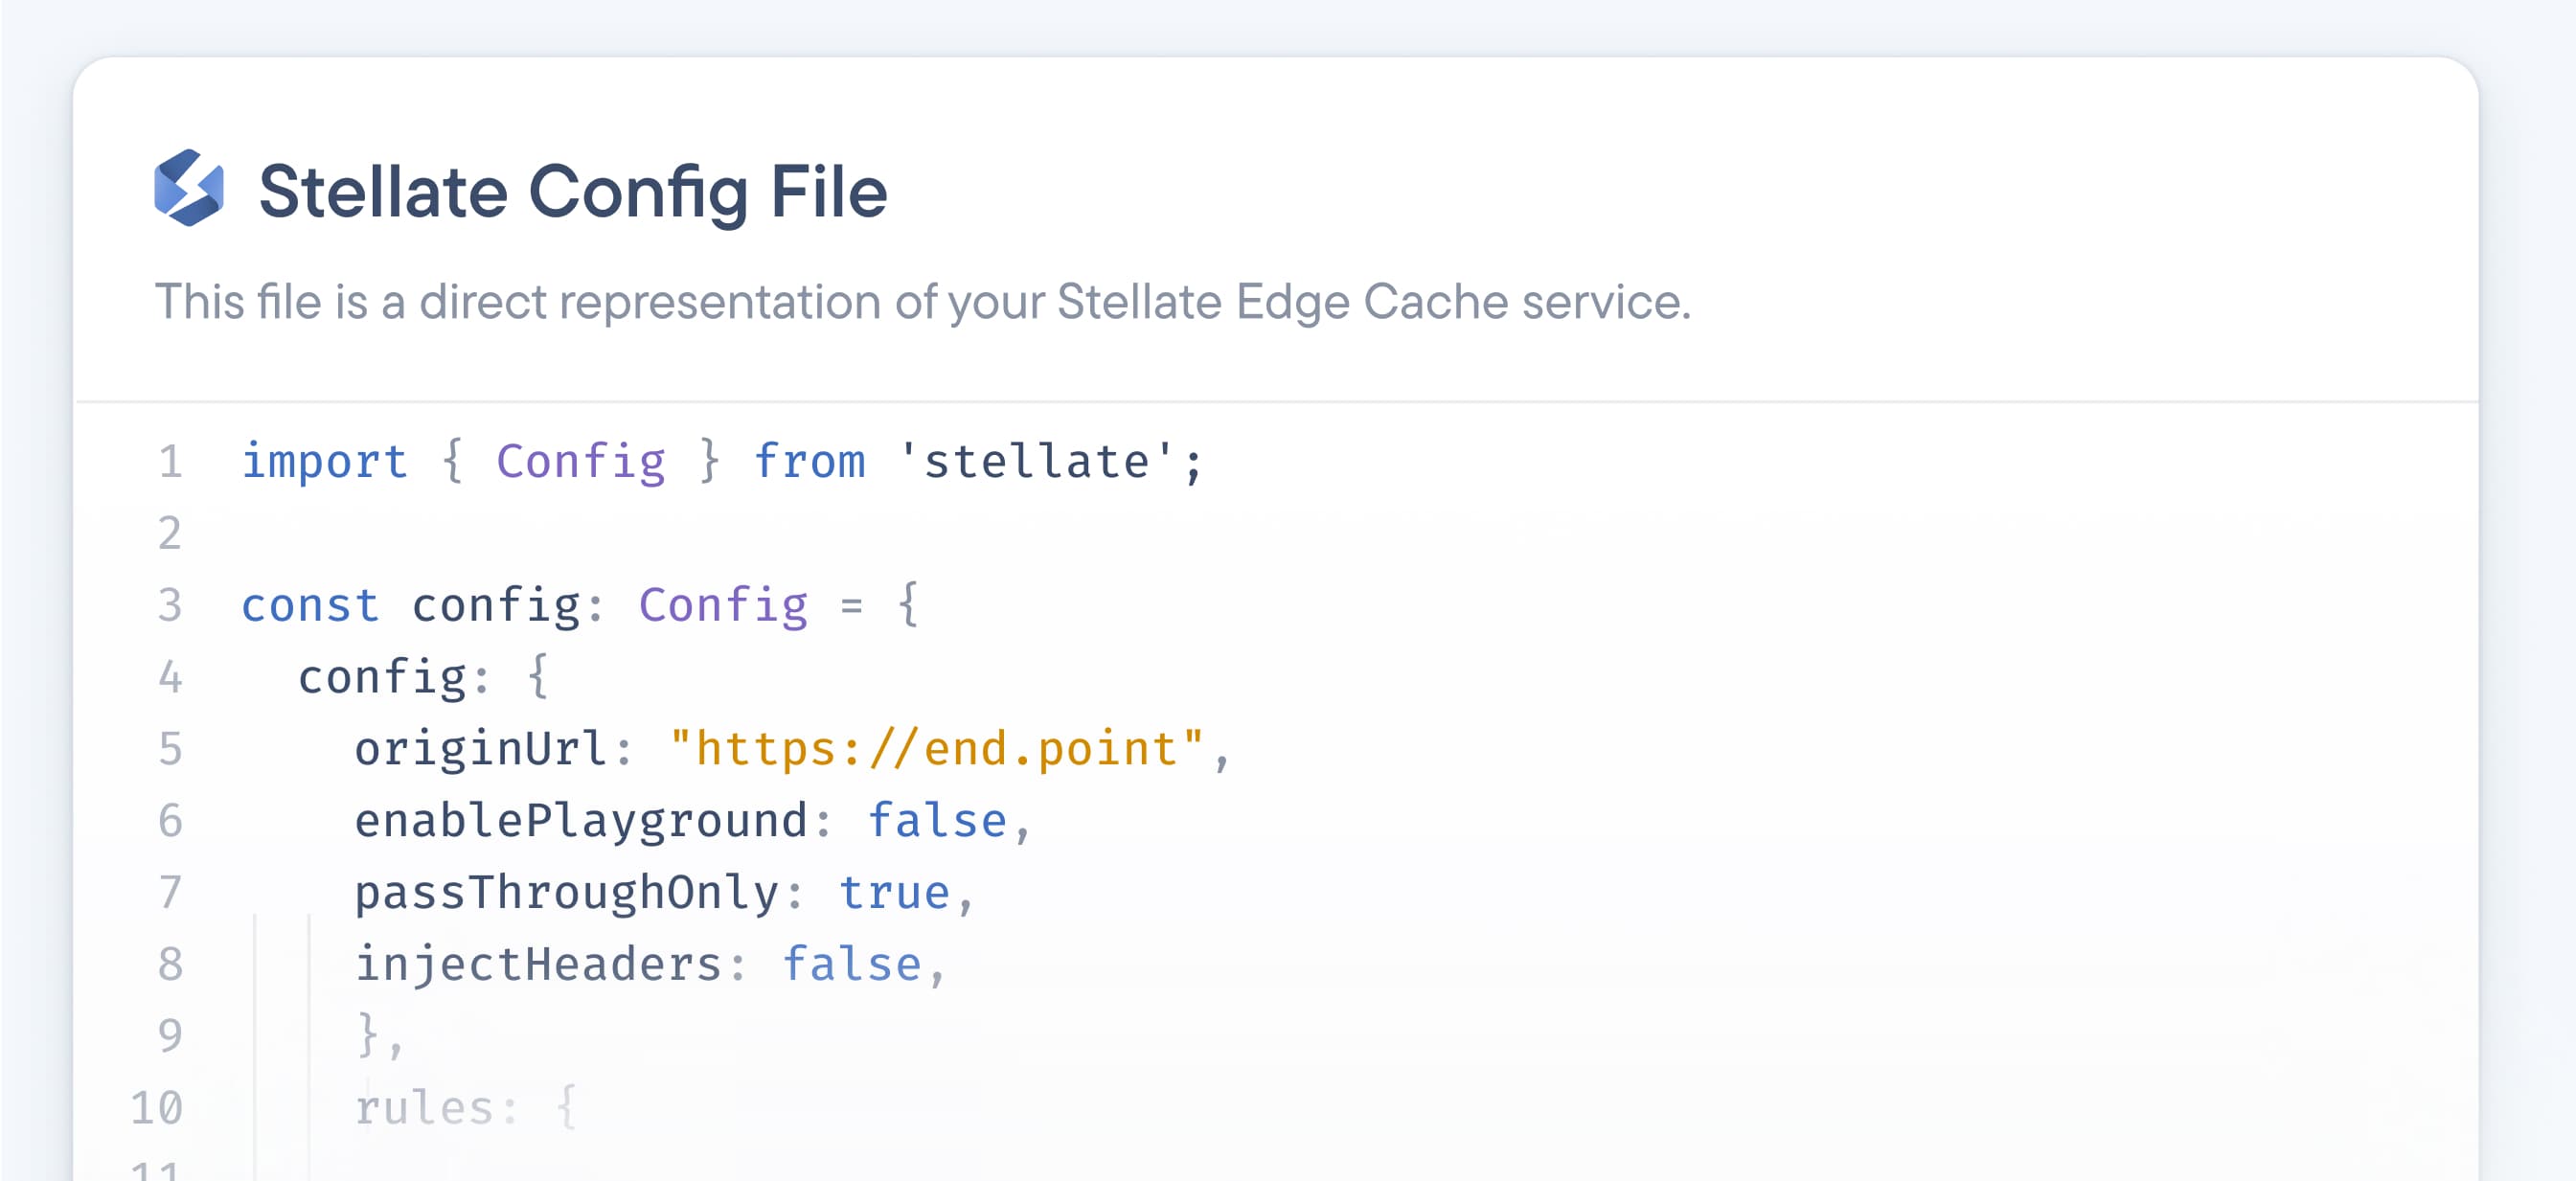This screenshot has width=2576, height=1181.
Task: Click the import keyword on line one
Action: pos(324,462)
